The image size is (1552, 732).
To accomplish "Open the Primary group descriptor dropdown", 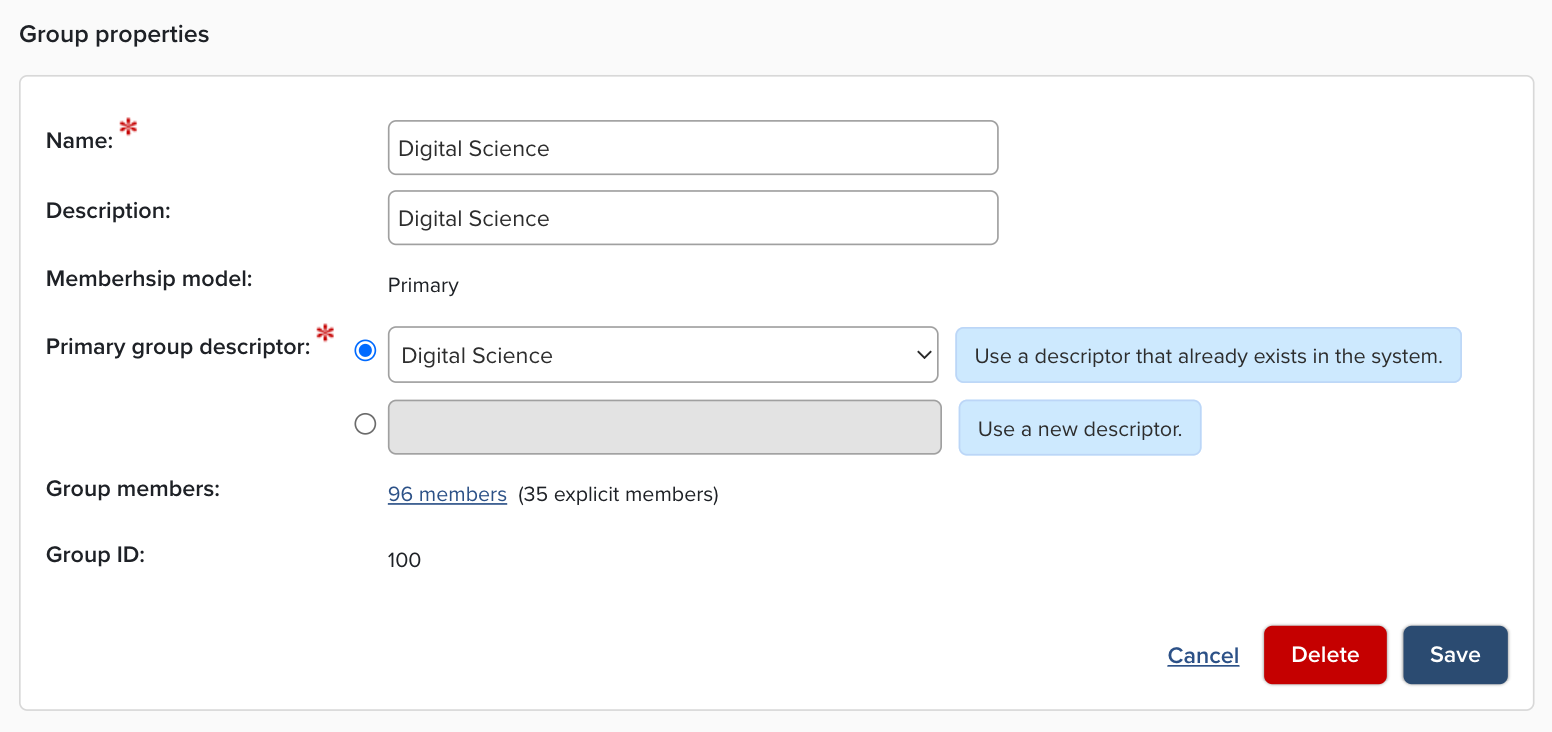I will 662,355.
